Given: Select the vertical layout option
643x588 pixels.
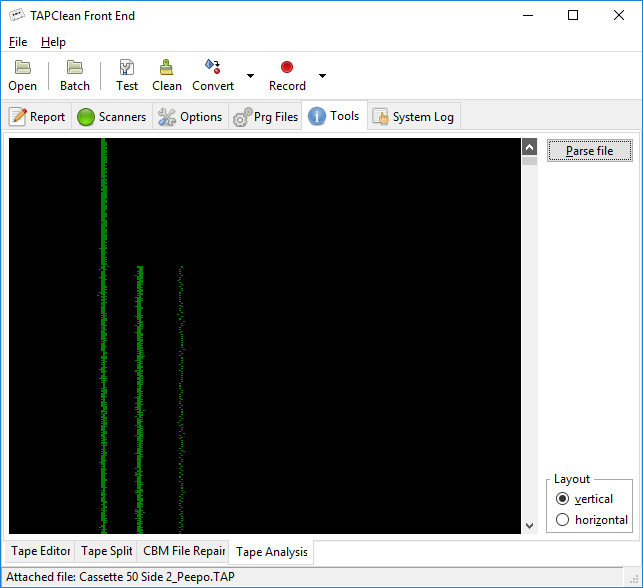Looking at the screenshot, I should pos(584,499).
